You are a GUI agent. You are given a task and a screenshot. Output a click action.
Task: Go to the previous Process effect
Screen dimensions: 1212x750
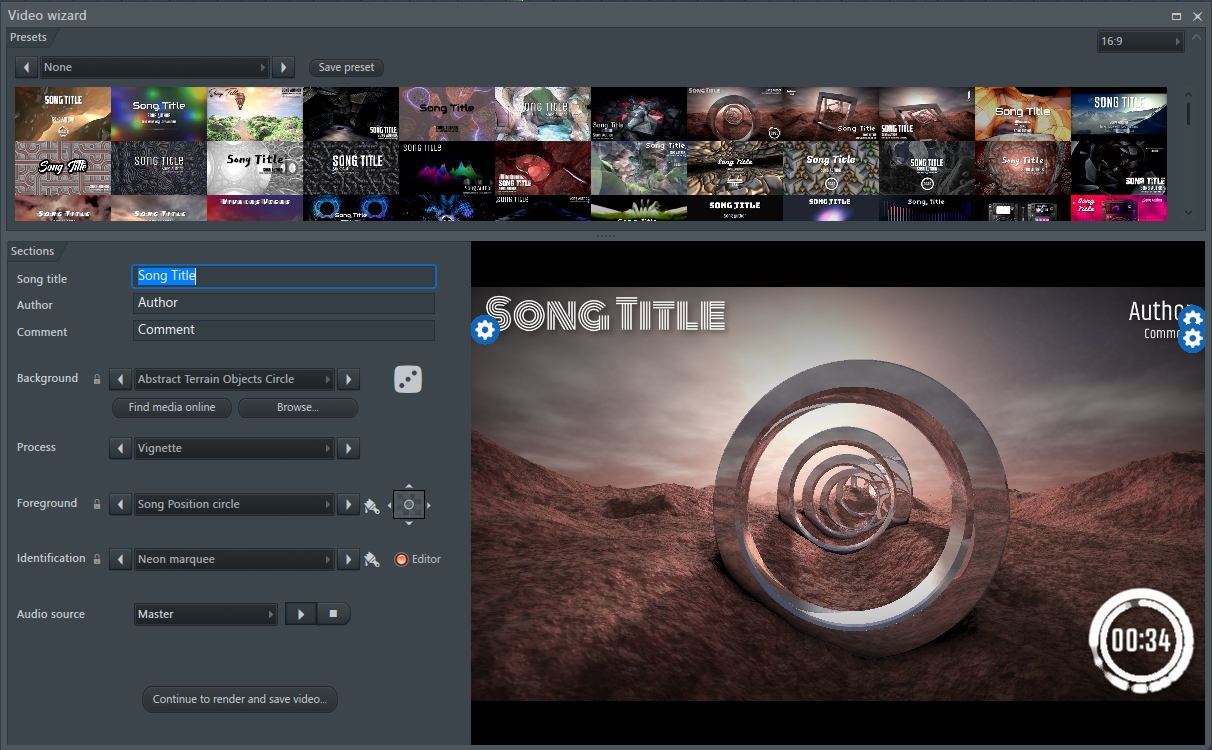click(120, 449)
